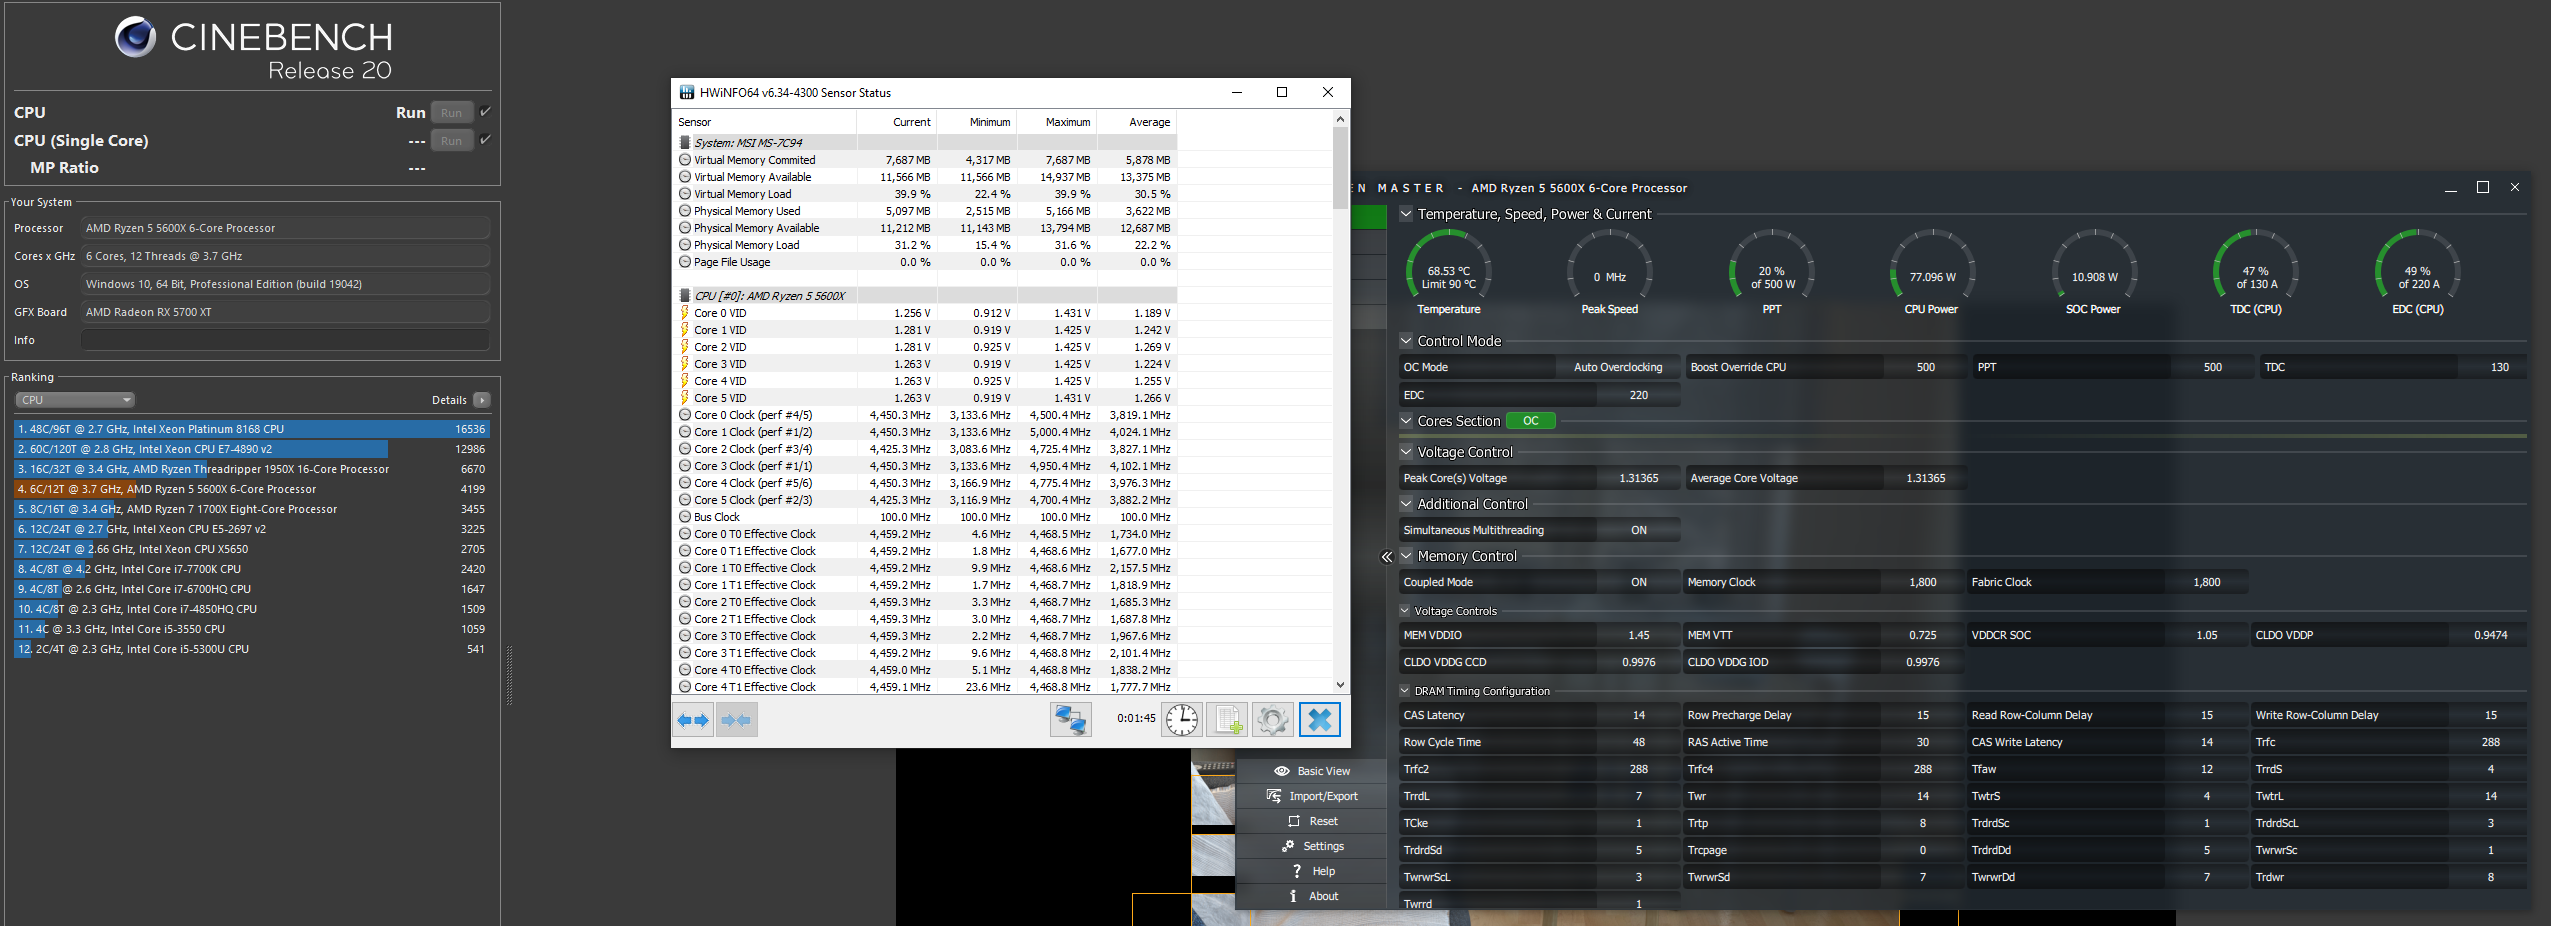2551x926 pixels.
Task: Click Core 0 Clock sensor row icon
Action: tap(685, 415)
